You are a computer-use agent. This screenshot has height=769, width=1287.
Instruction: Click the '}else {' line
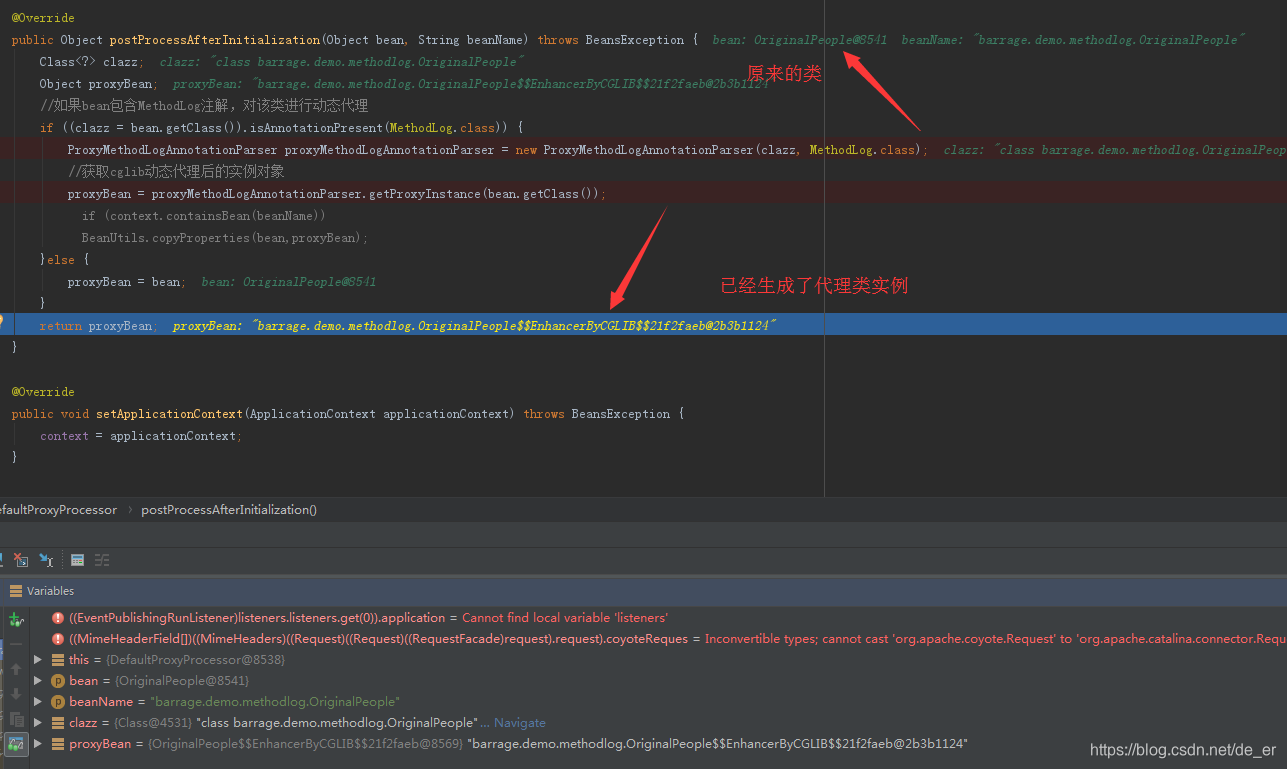coord(64,260)
